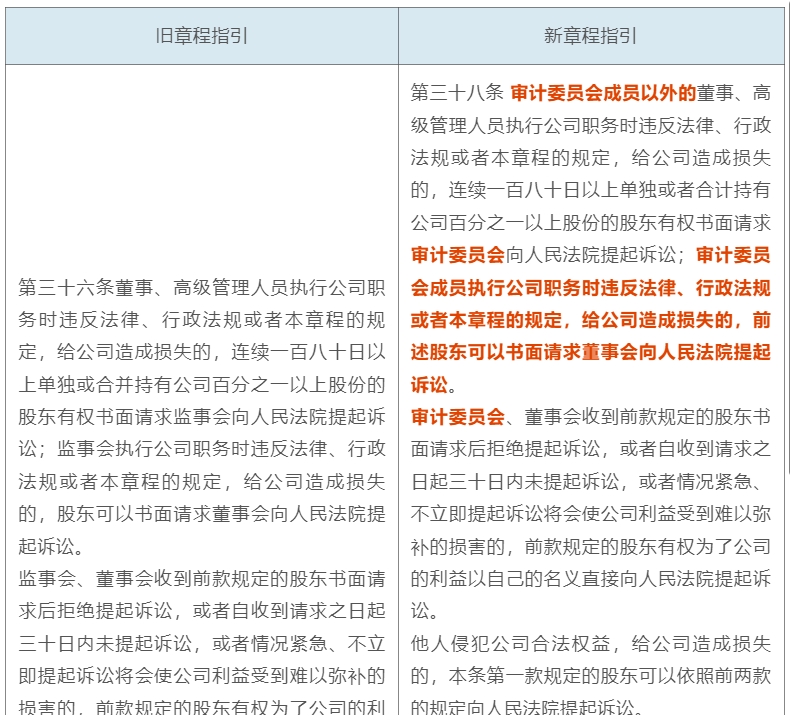Click the highlighted text 审计委员会成员以外的
Screen dimensions: 790x720
(x=603, y=93)
